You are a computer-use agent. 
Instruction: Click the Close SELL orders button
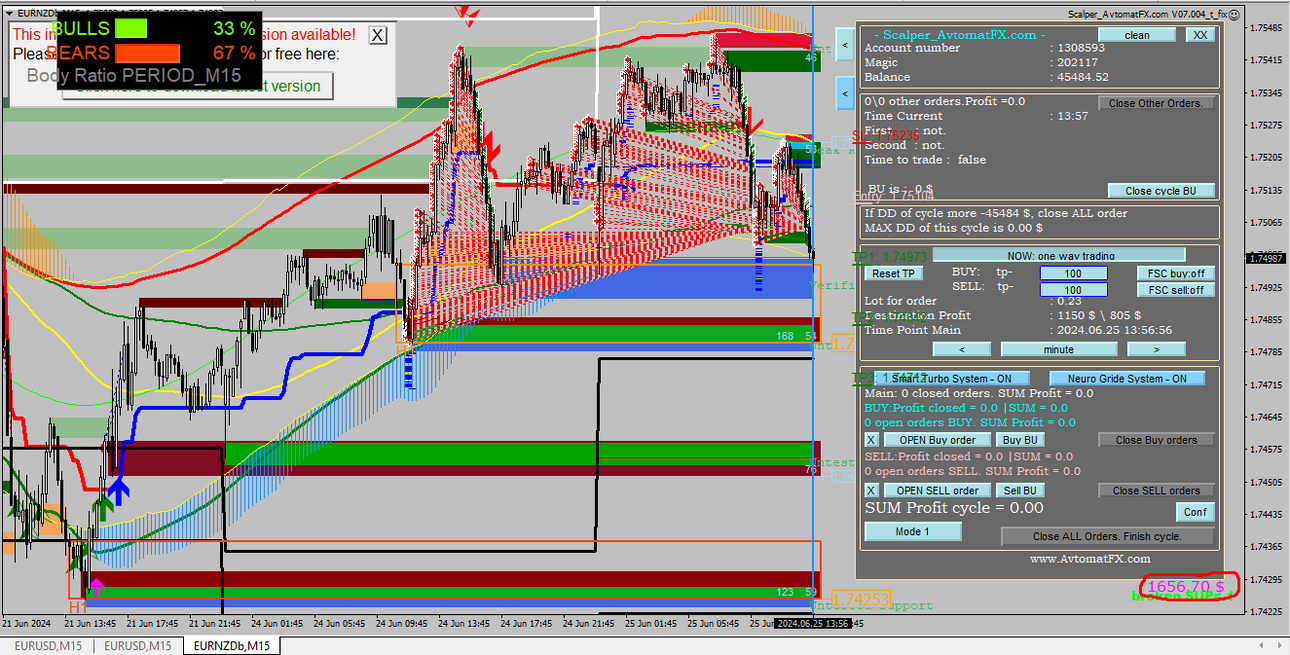tap(1156, 491)
